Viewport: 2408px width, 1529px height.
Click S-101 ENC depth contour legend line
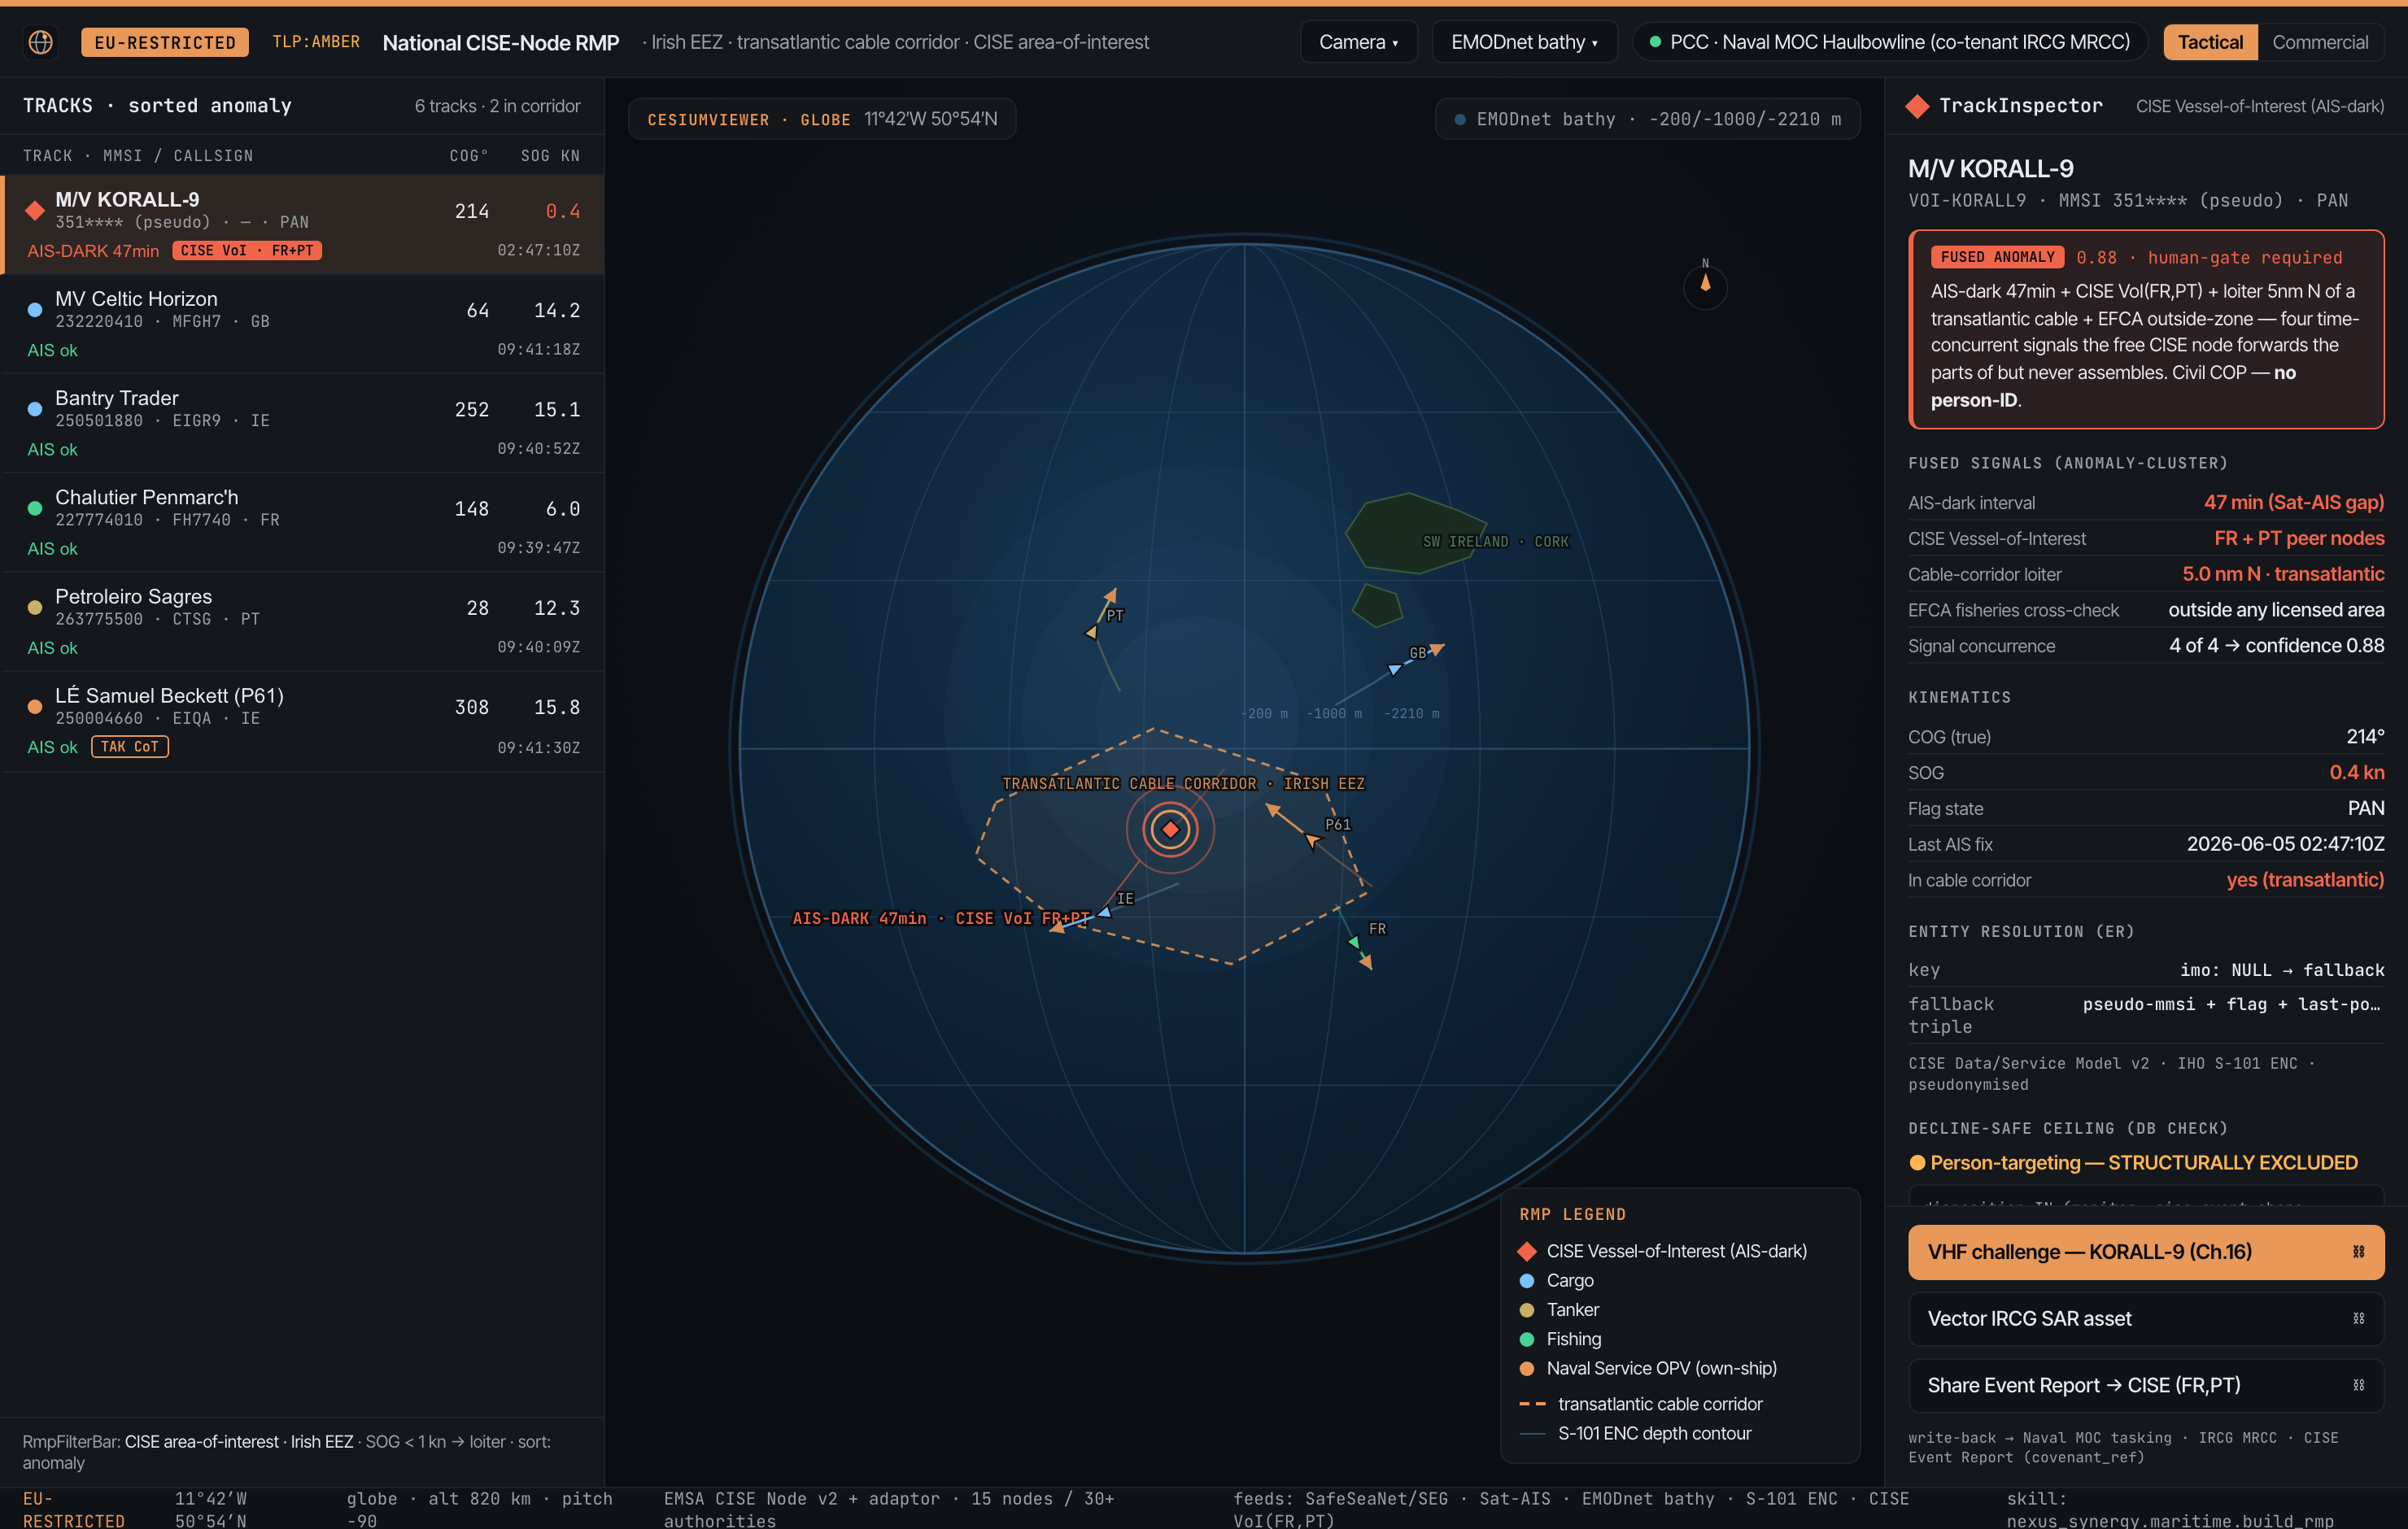(1532, 1434)
